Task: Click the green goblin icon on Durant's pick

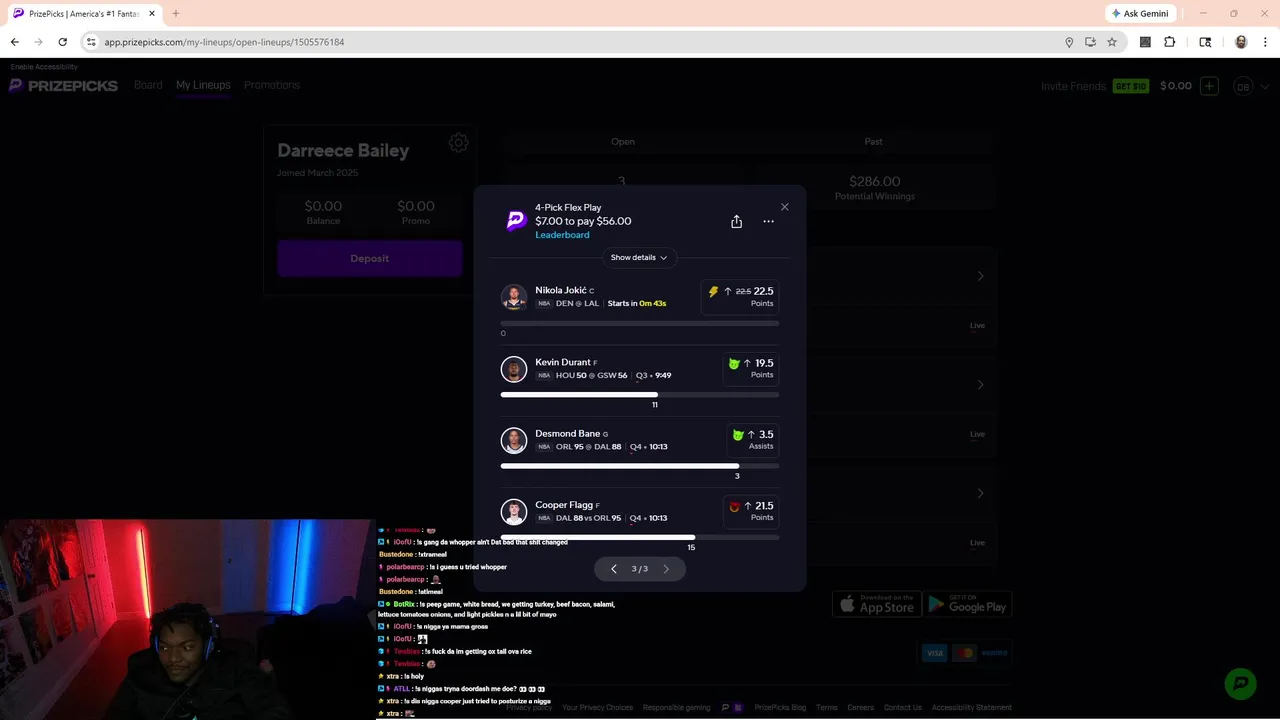Action: point(734,364)
